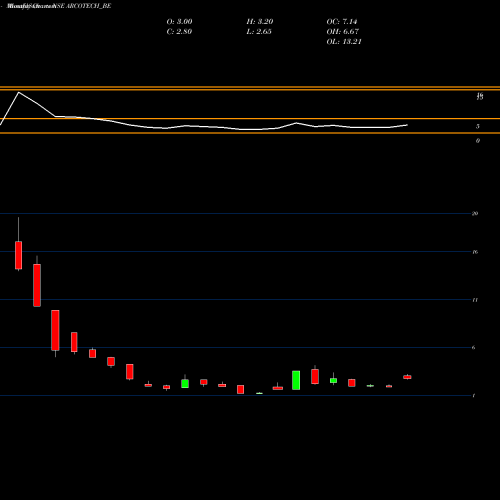Click the OH: 6.67 reading
This screenshot has height=500, width=500.
pos(343,32)
